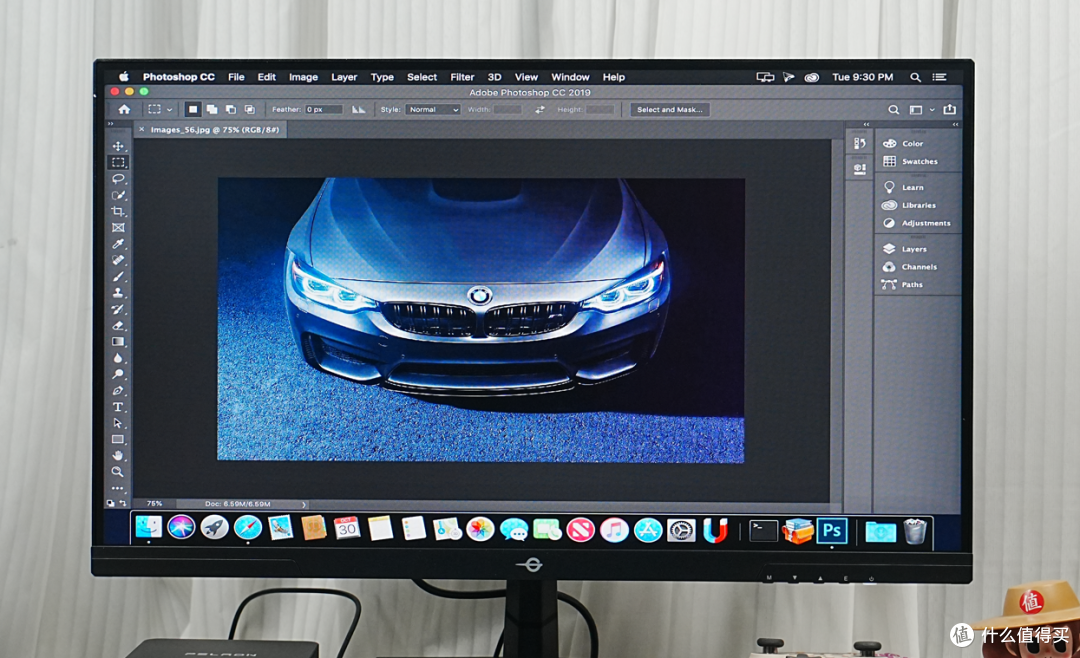The height and width of the screenshot is (658, 1080).
Task: Select the Rectangle shape tool
Action: (118, 440)
